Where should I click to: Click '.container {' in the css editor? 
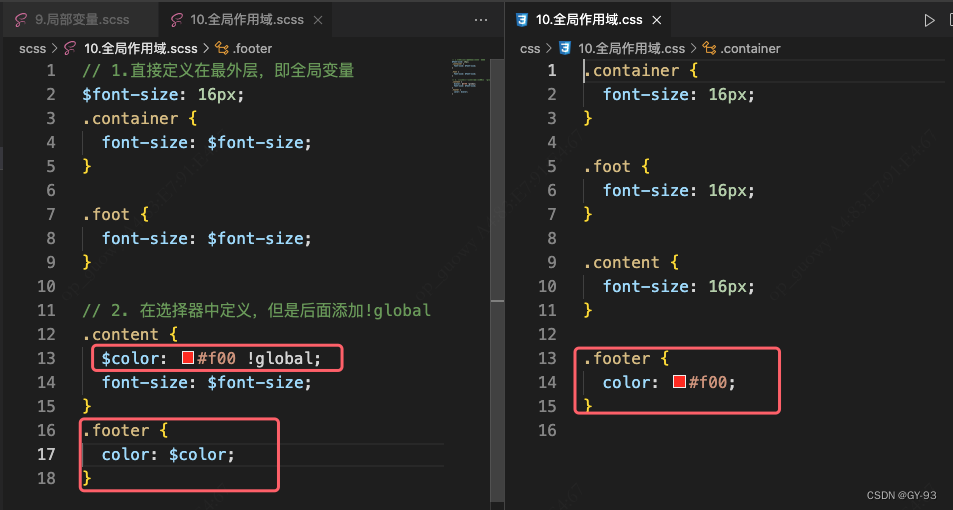click(641, 71)
